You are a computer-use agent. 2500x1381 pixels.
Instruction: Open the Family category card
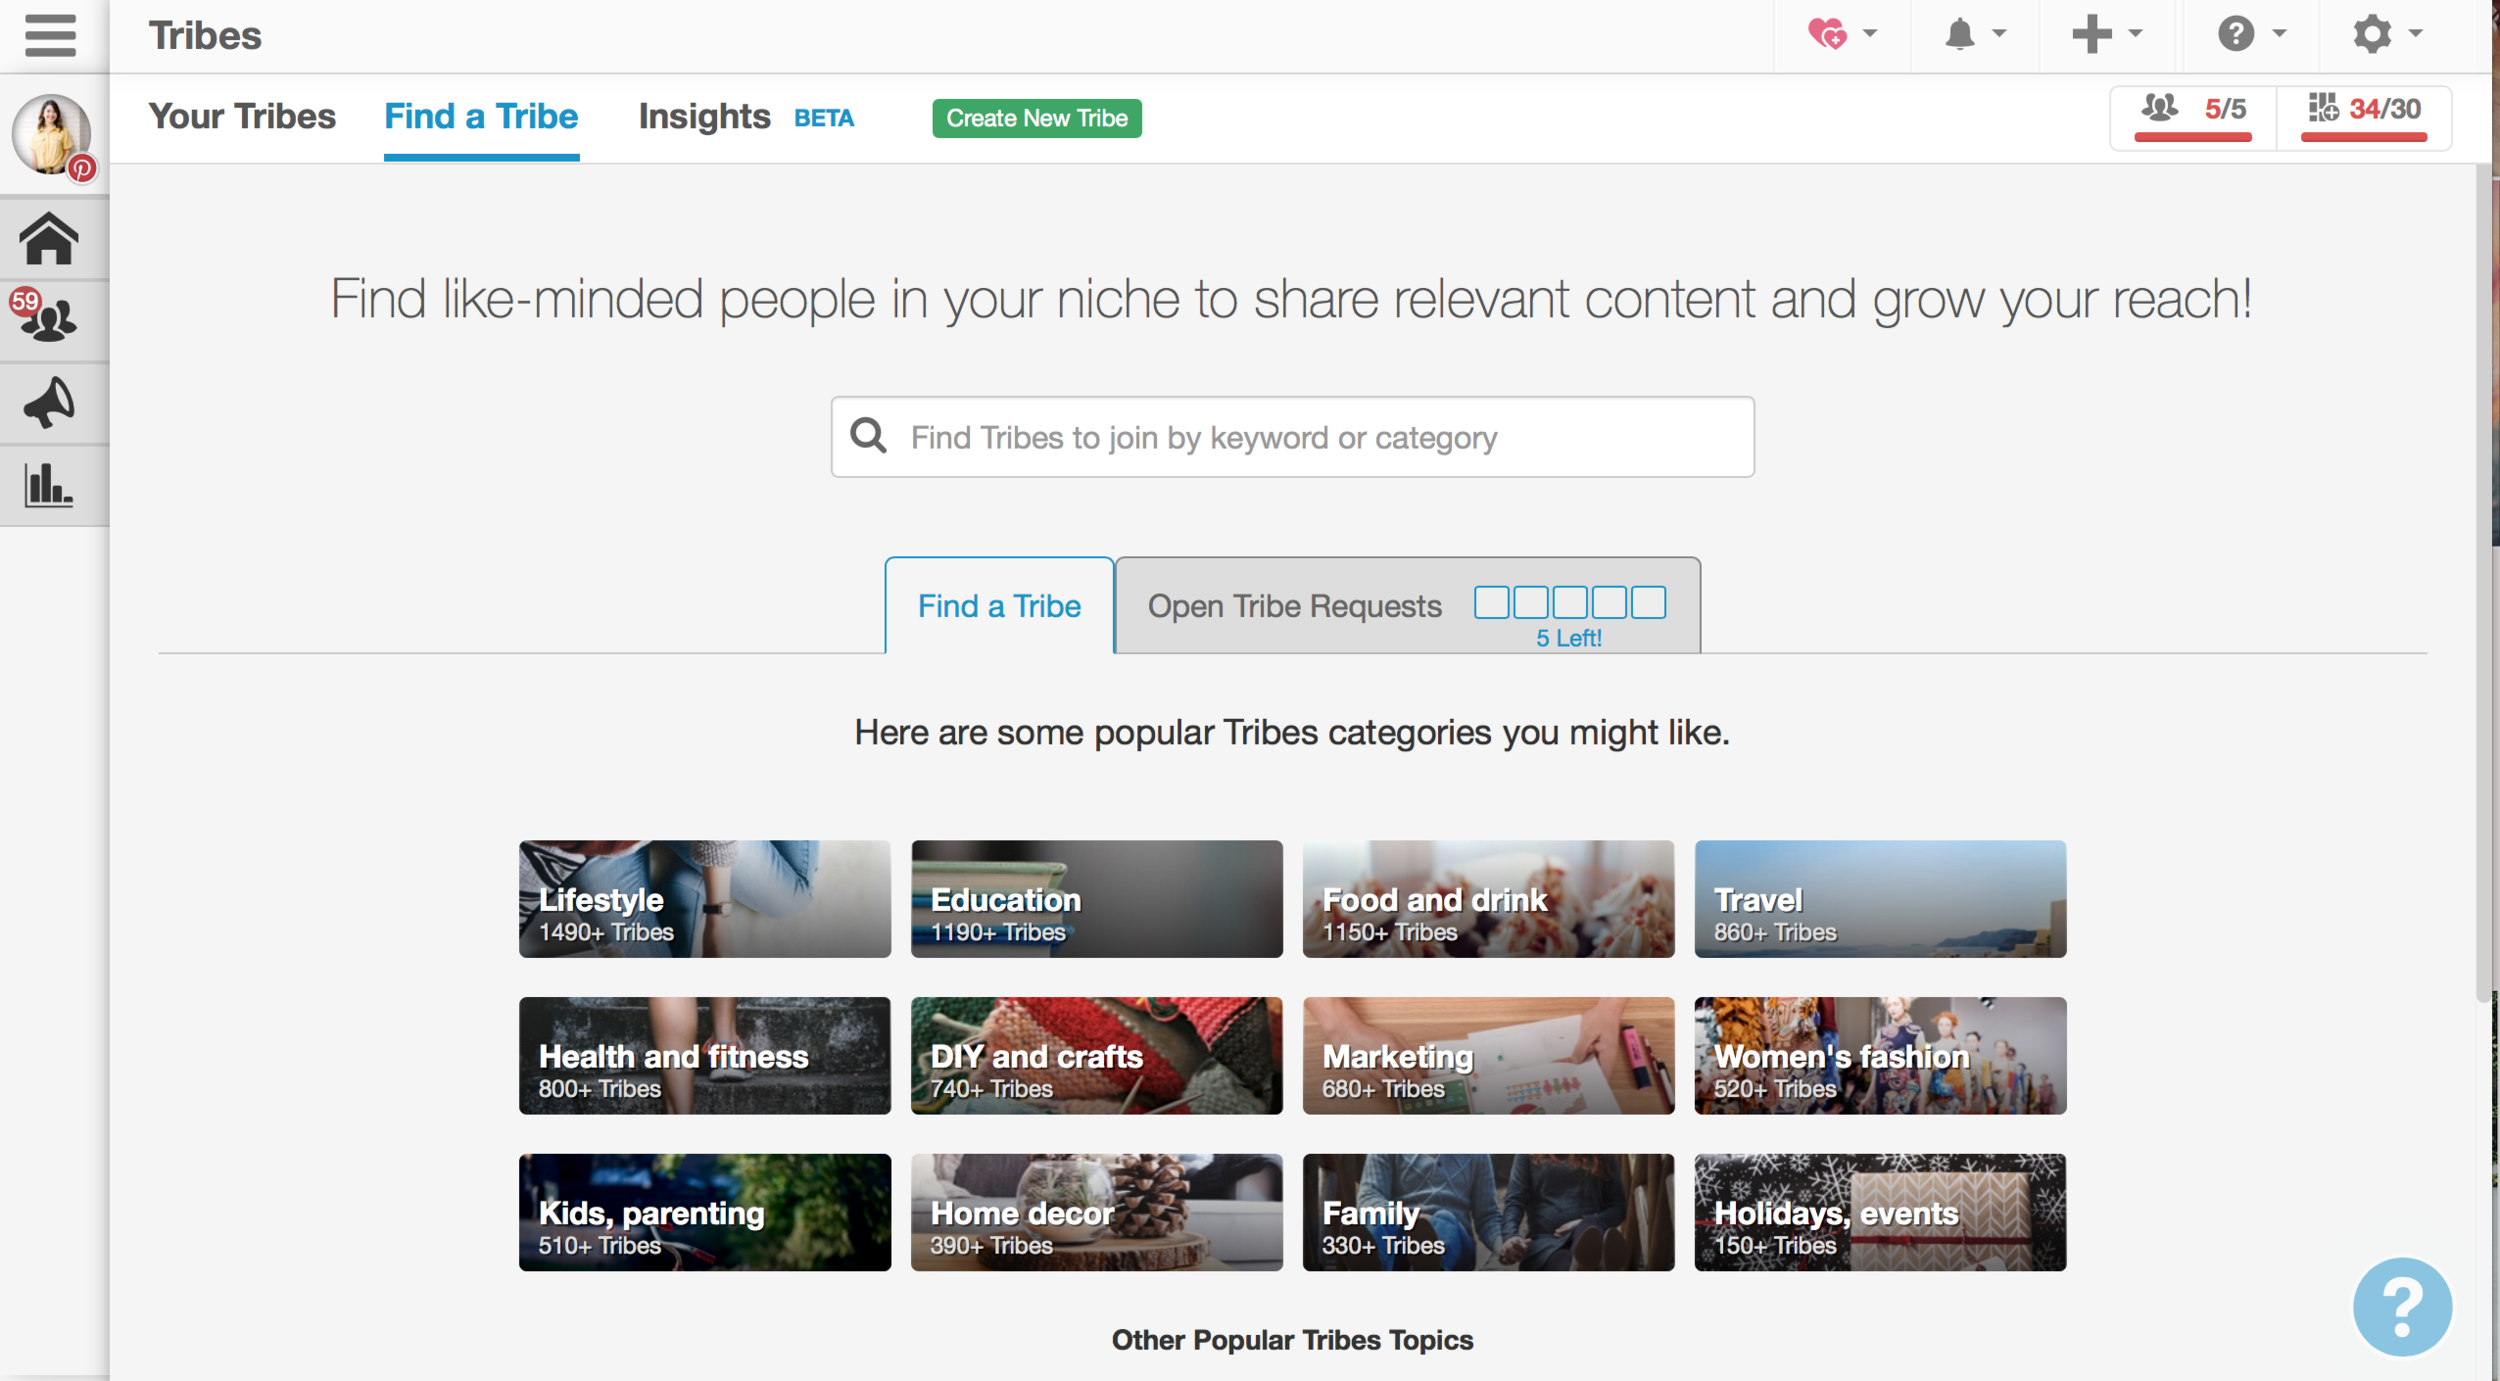(1488, 1212)
